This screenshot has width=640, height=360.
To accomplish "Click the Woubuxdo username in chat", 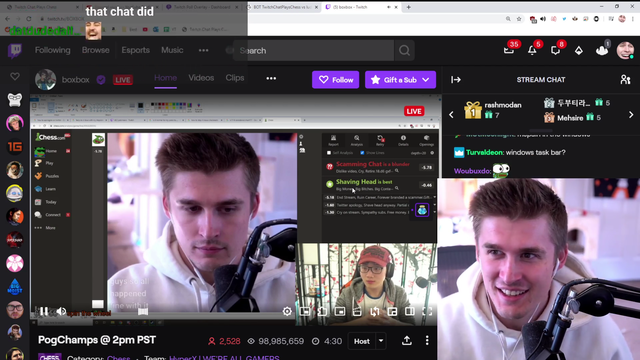I will (472, 171).
